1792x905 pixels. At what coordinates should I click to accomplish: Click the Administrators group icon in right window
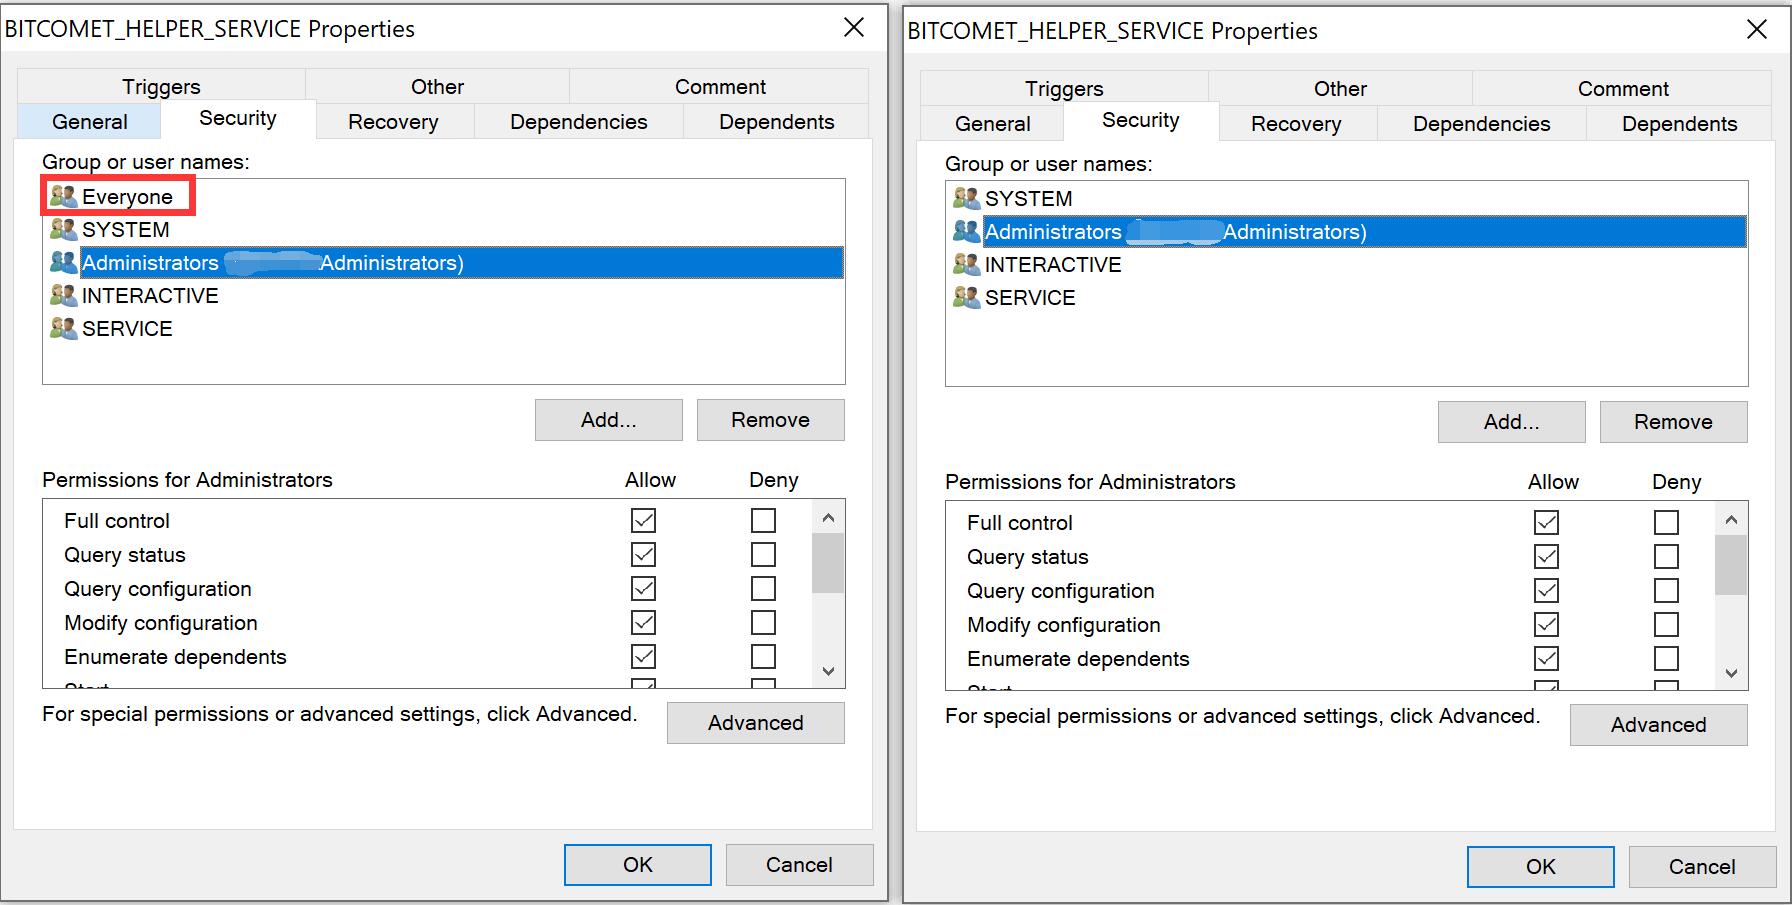click(x=967, y=232)
